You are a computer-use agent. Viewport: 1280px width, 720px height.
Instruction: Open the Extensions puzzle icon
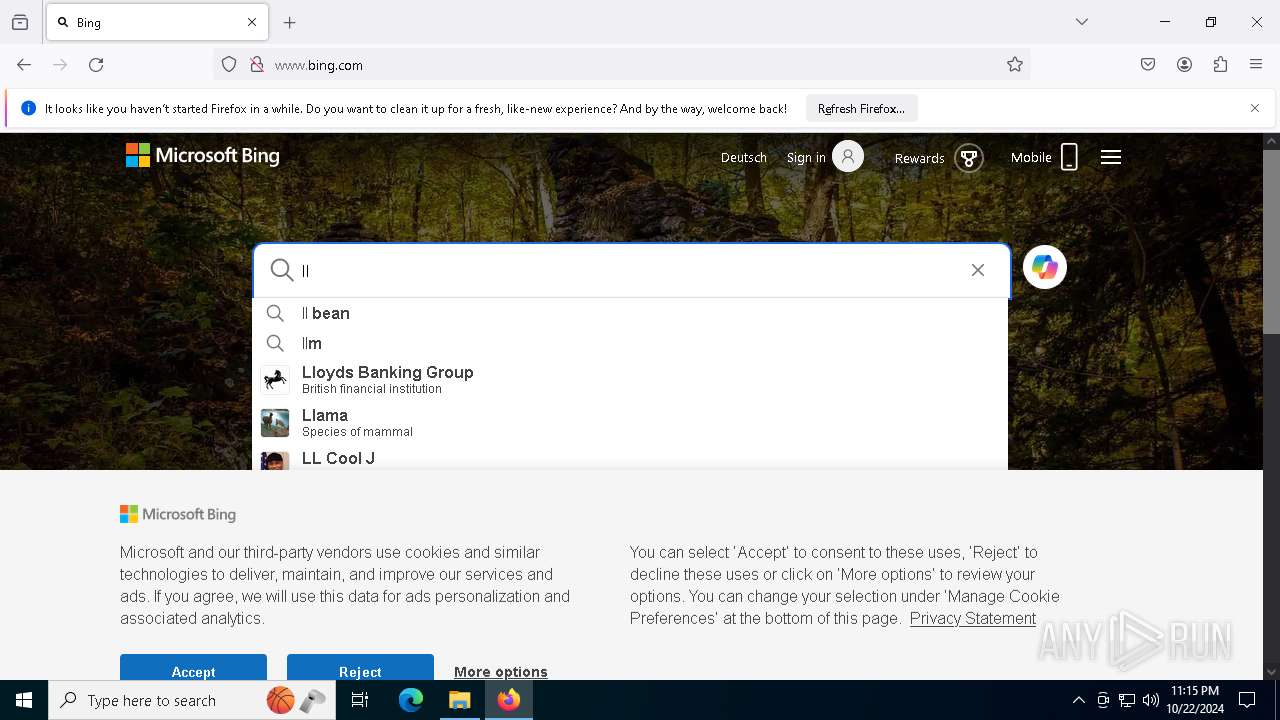pos(1220,65)
